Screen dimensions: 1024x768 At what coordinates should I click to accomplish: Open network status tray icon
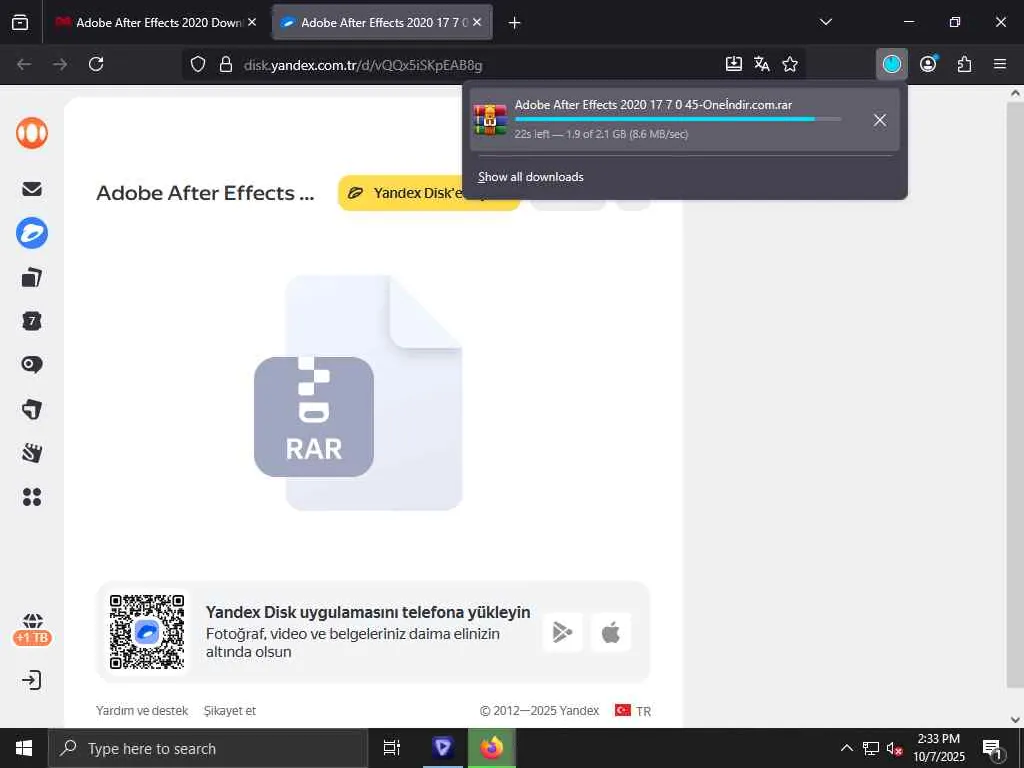click(x=871, y=748)
